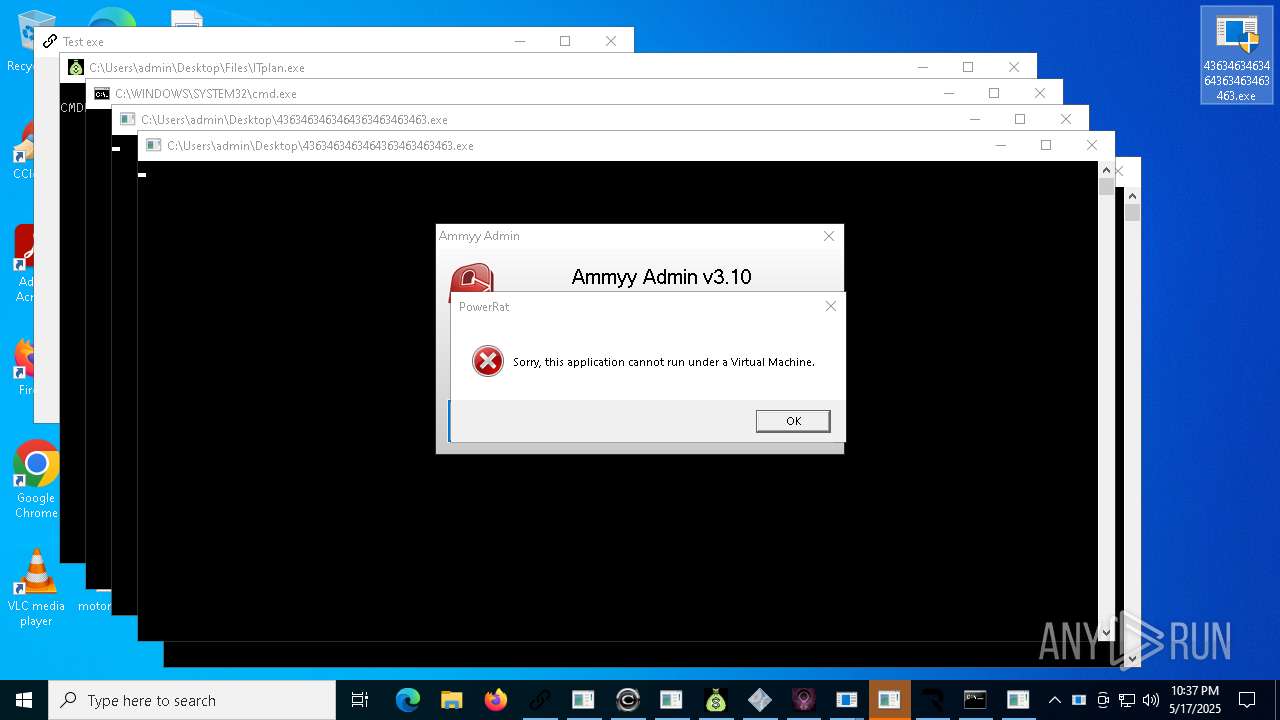1280x720 pixels.
Task: Maximize the cmd.exe window
Action: 994,93
